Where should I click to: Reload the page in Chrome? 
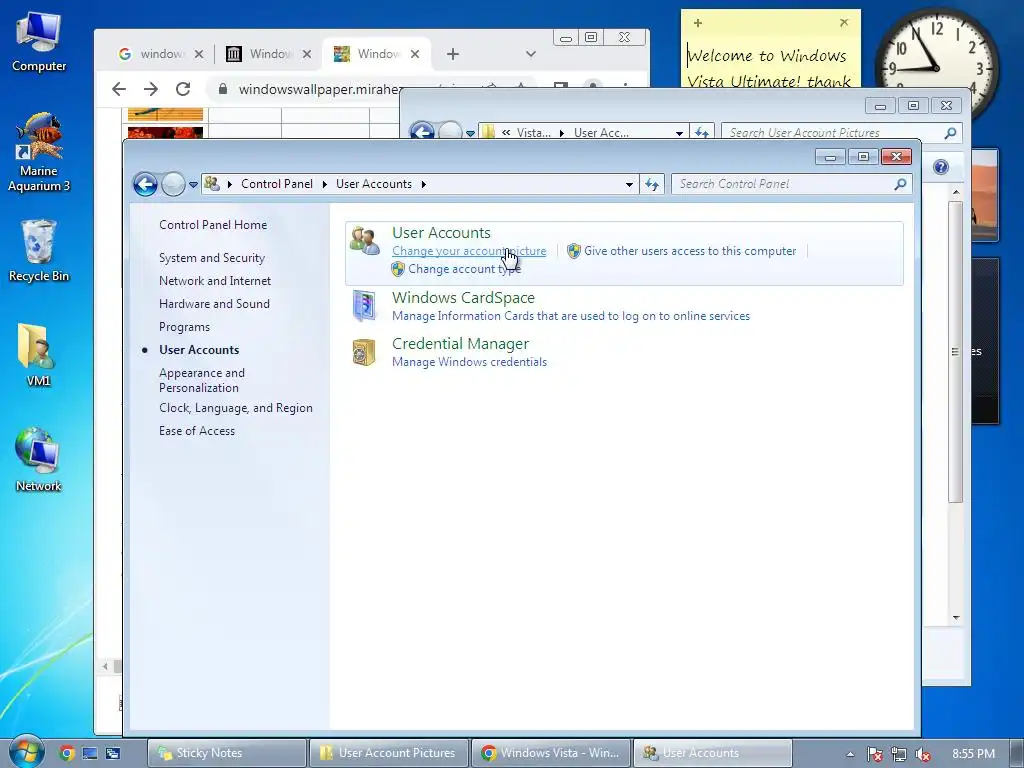click(183, 89)
